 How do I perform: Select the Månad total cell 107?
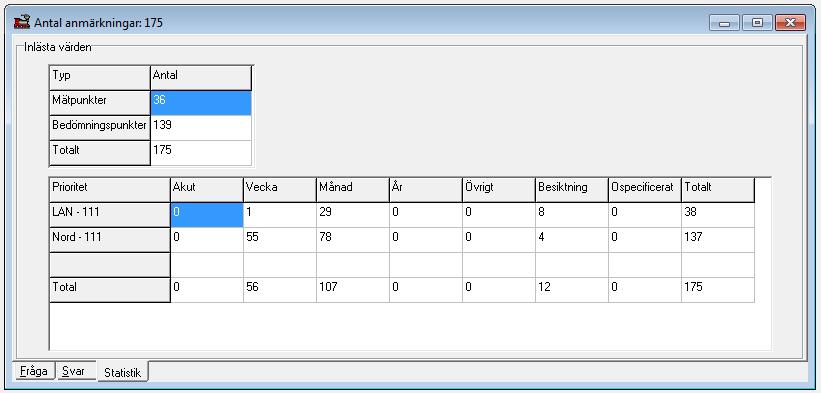click(x=352, y=290)
